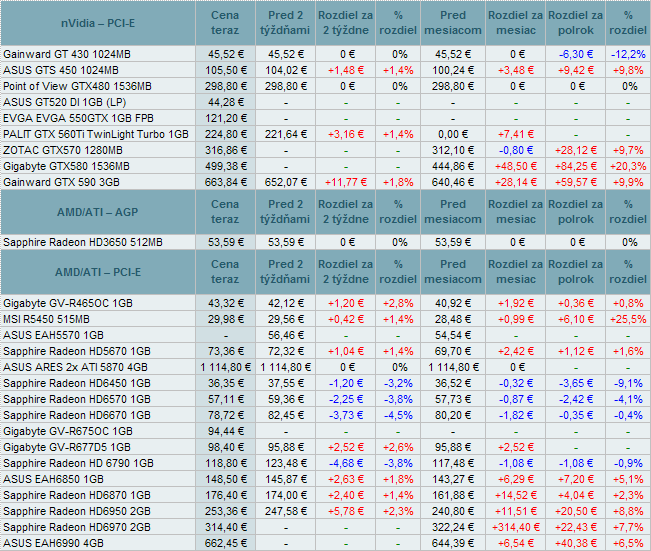The image size is (651, 551).
Task: Select Sapphire Radeon HD 6790 1GB name
Action: (78, 463)
